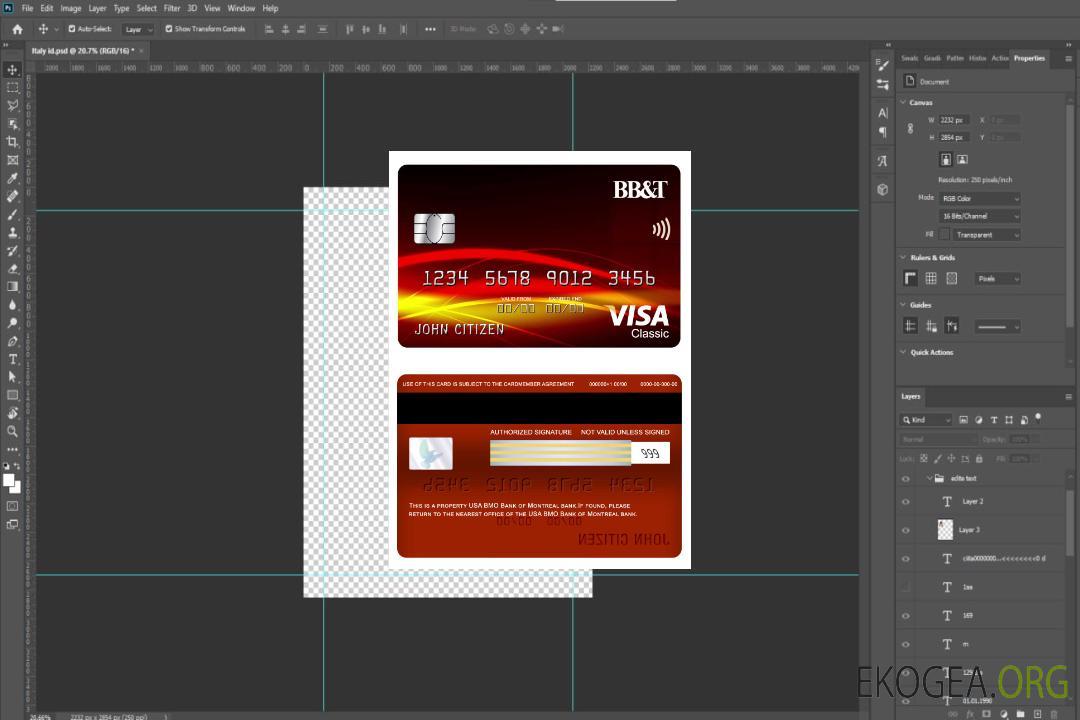The image size is (1080, 720).
Task: Open the Glyphs panel icon
Action: point(882,161)
